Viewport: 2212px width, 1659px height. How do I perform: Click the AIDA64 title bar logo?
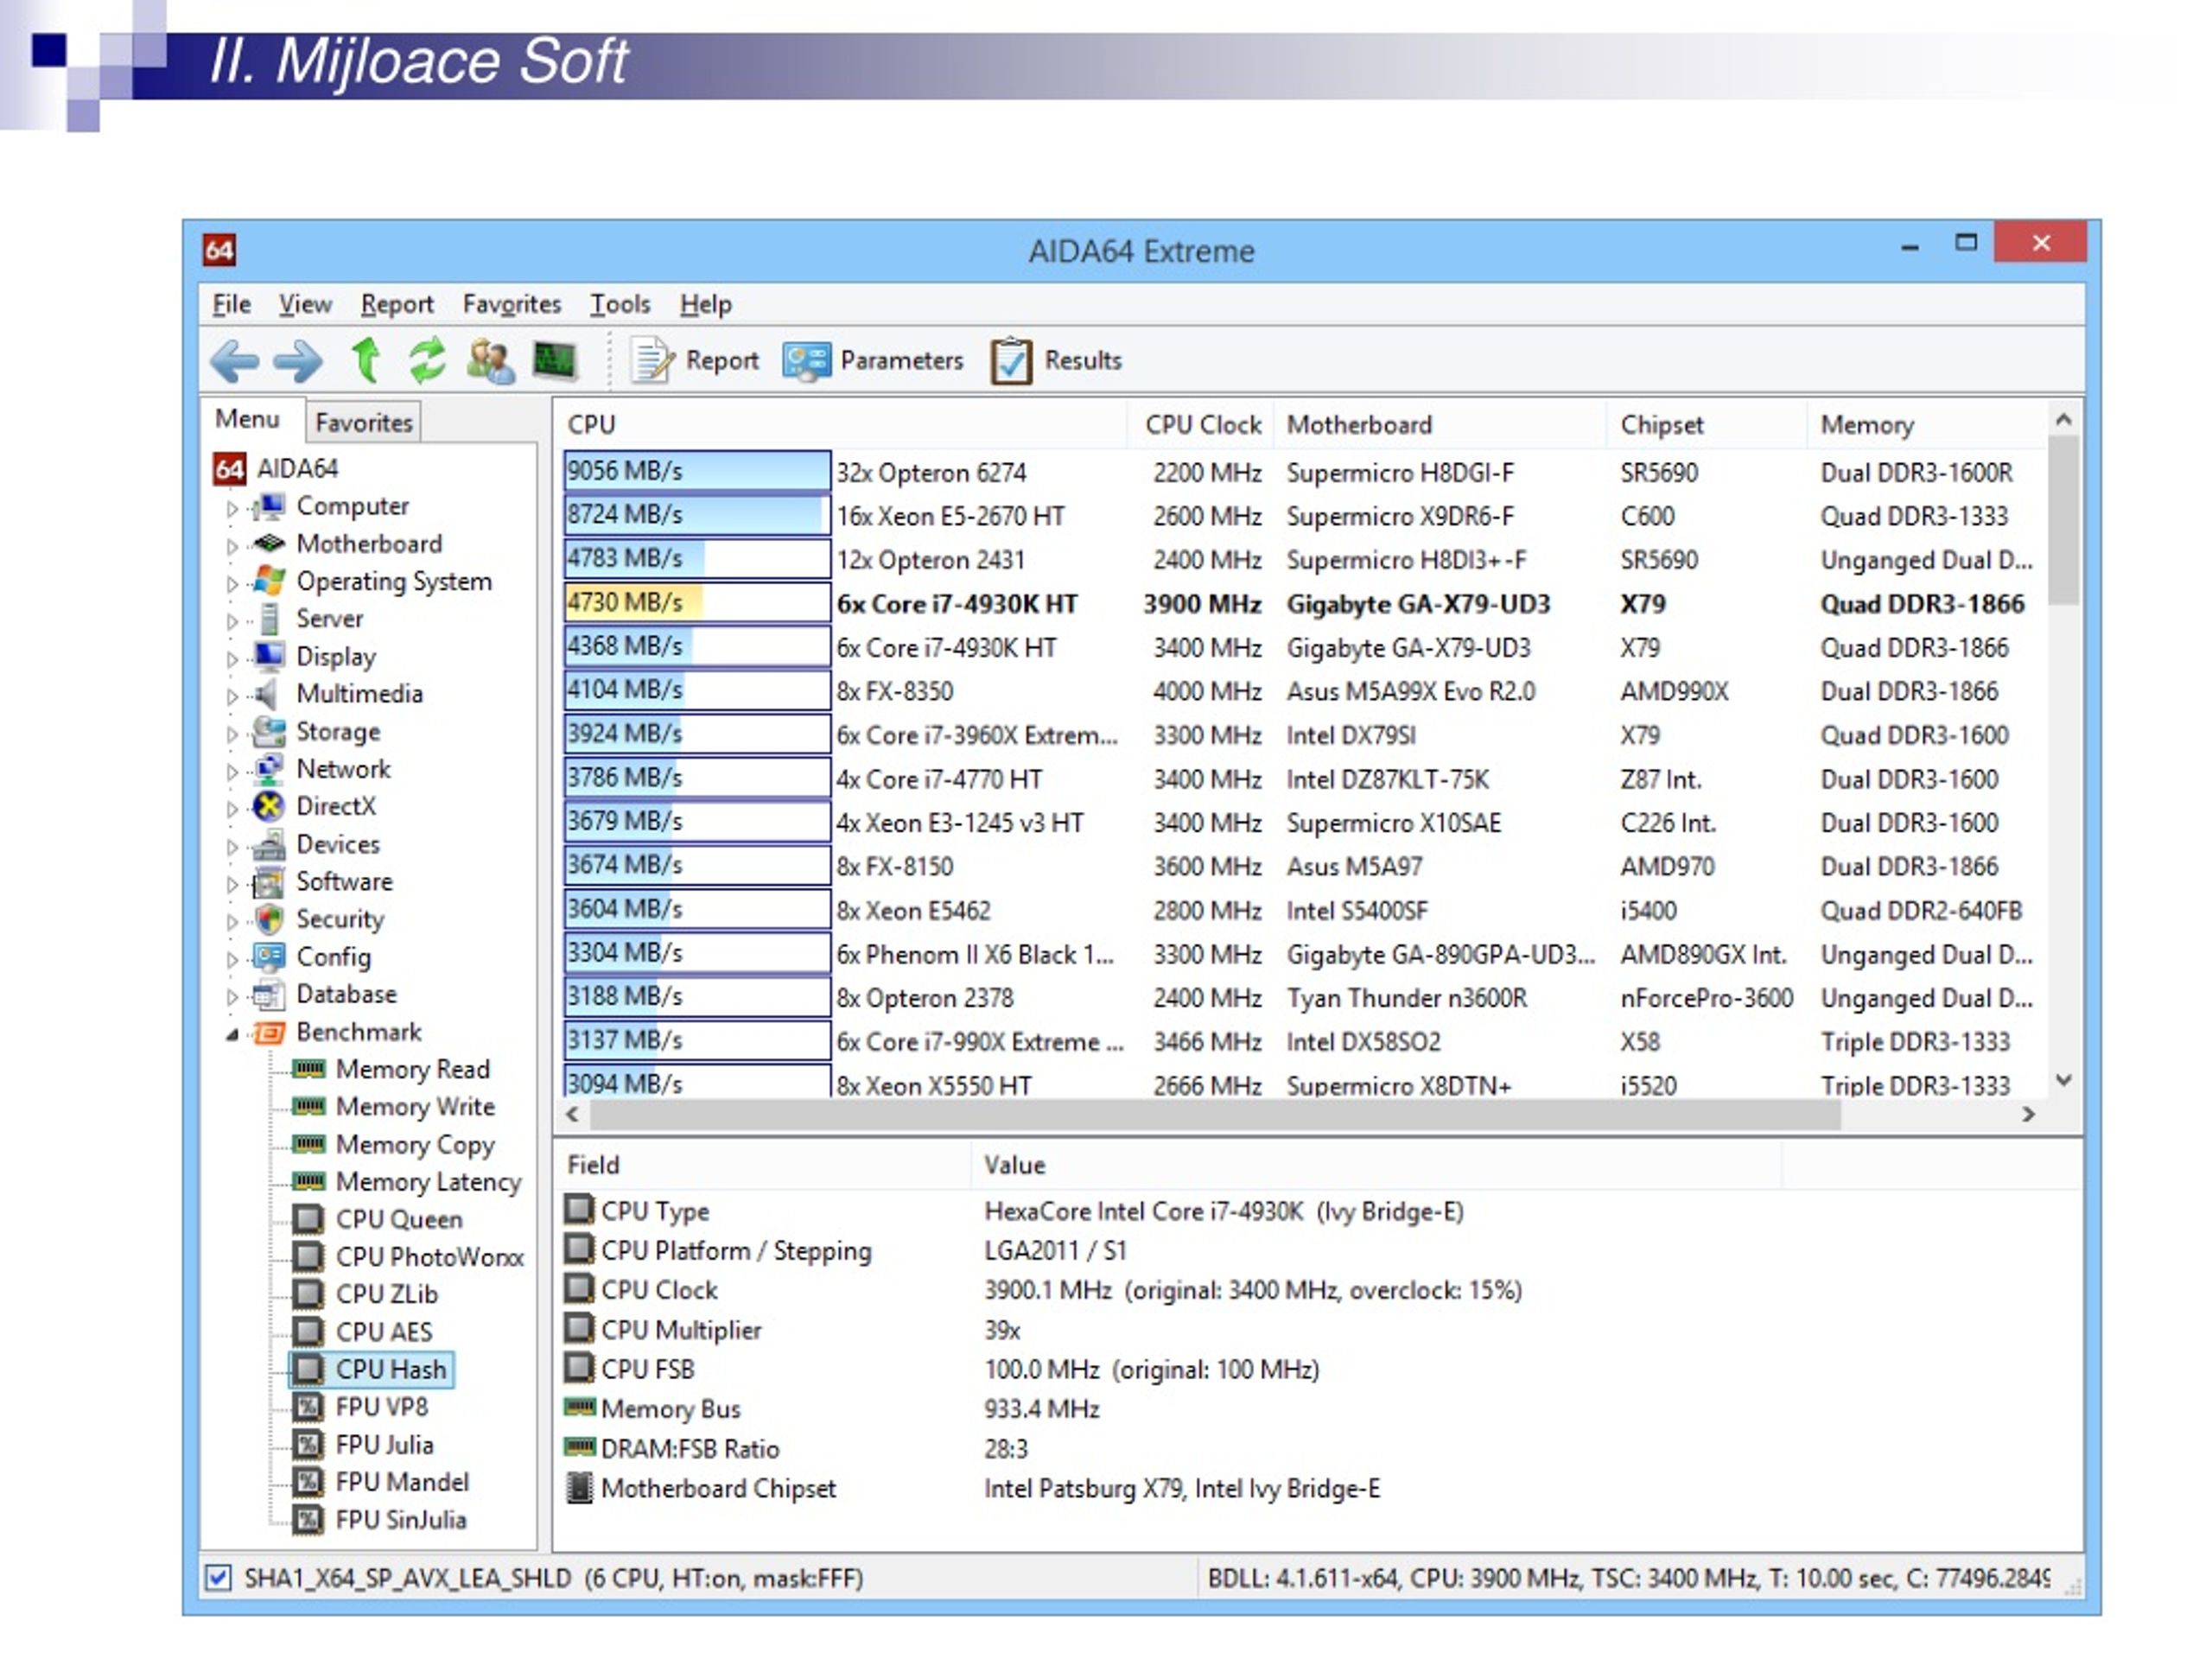(219, 250)
